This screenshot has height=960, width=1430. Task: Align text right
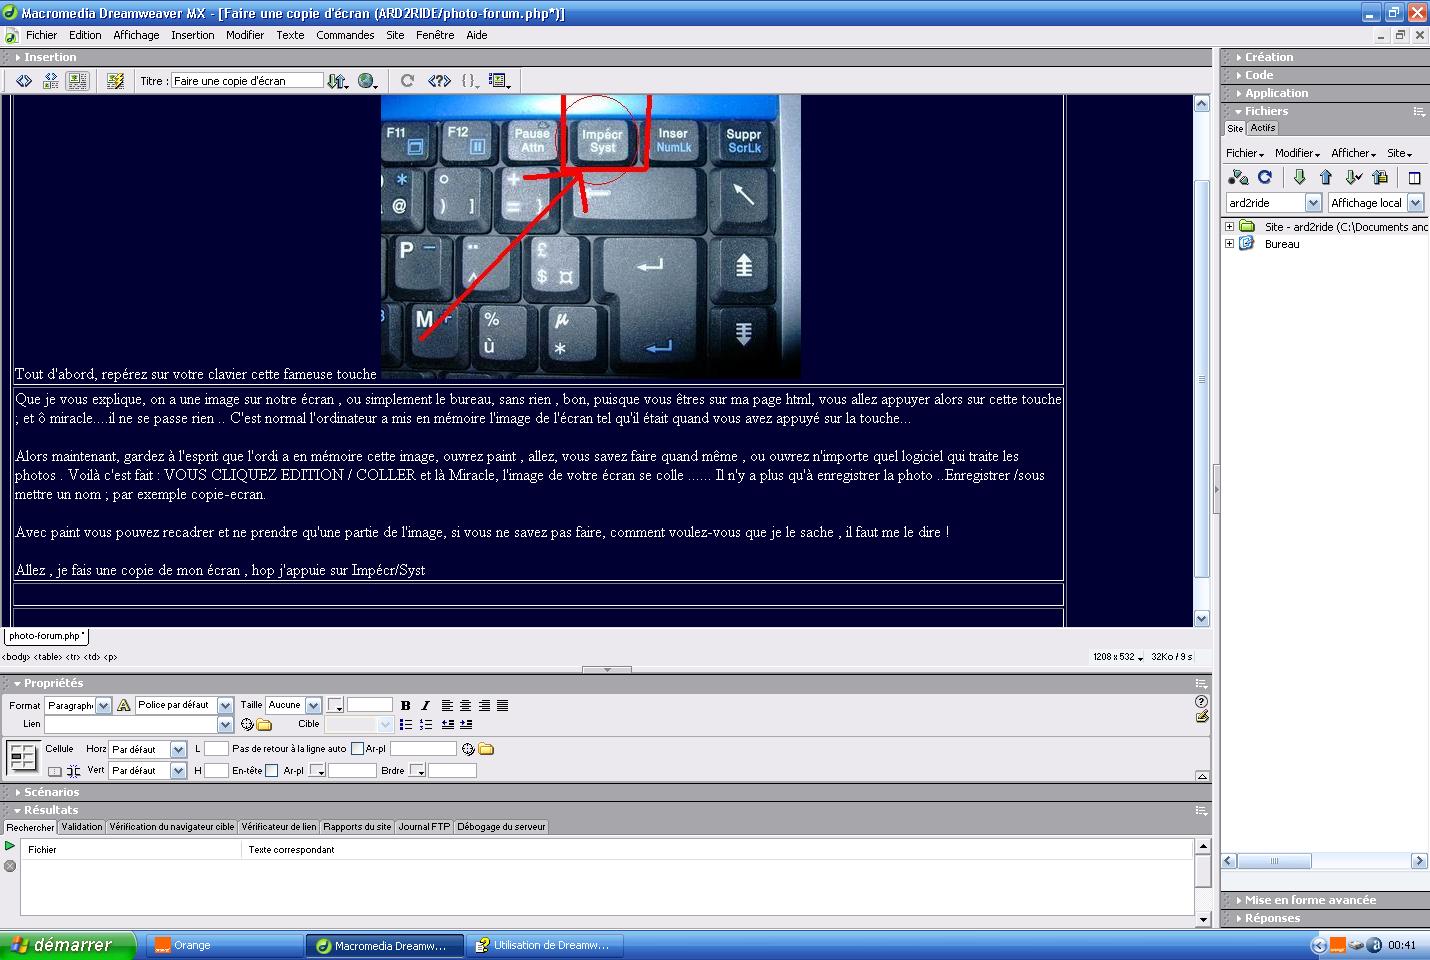[x=484, y=705]
